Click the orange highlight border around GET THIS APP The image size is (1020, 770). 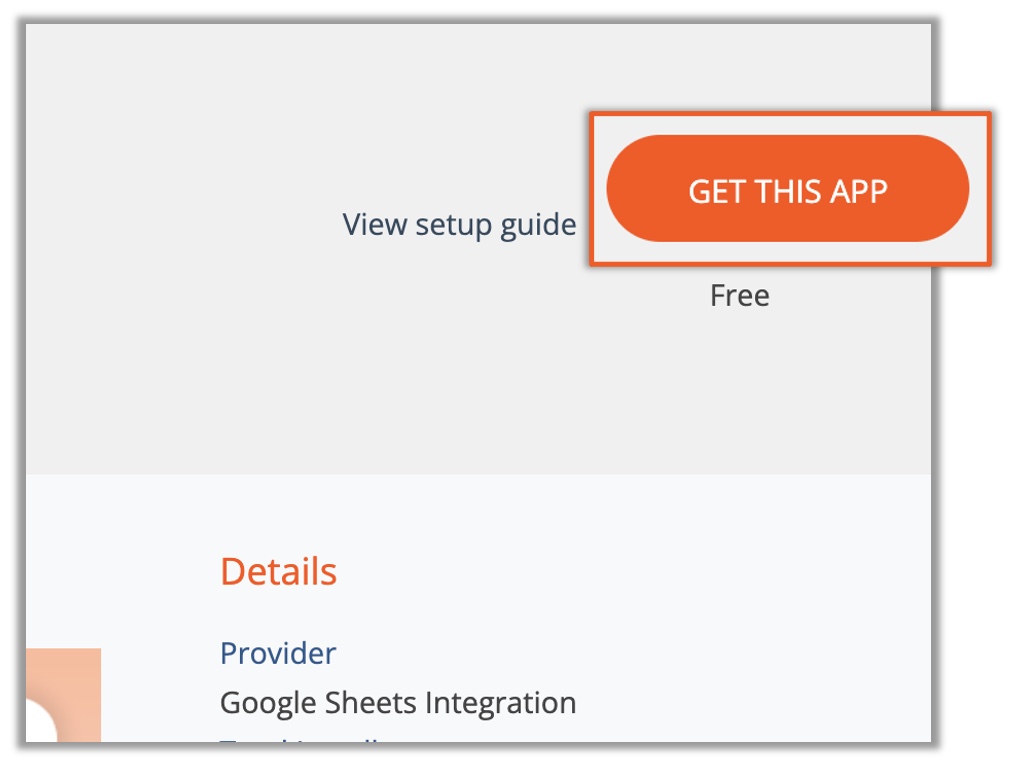[790, 116]
